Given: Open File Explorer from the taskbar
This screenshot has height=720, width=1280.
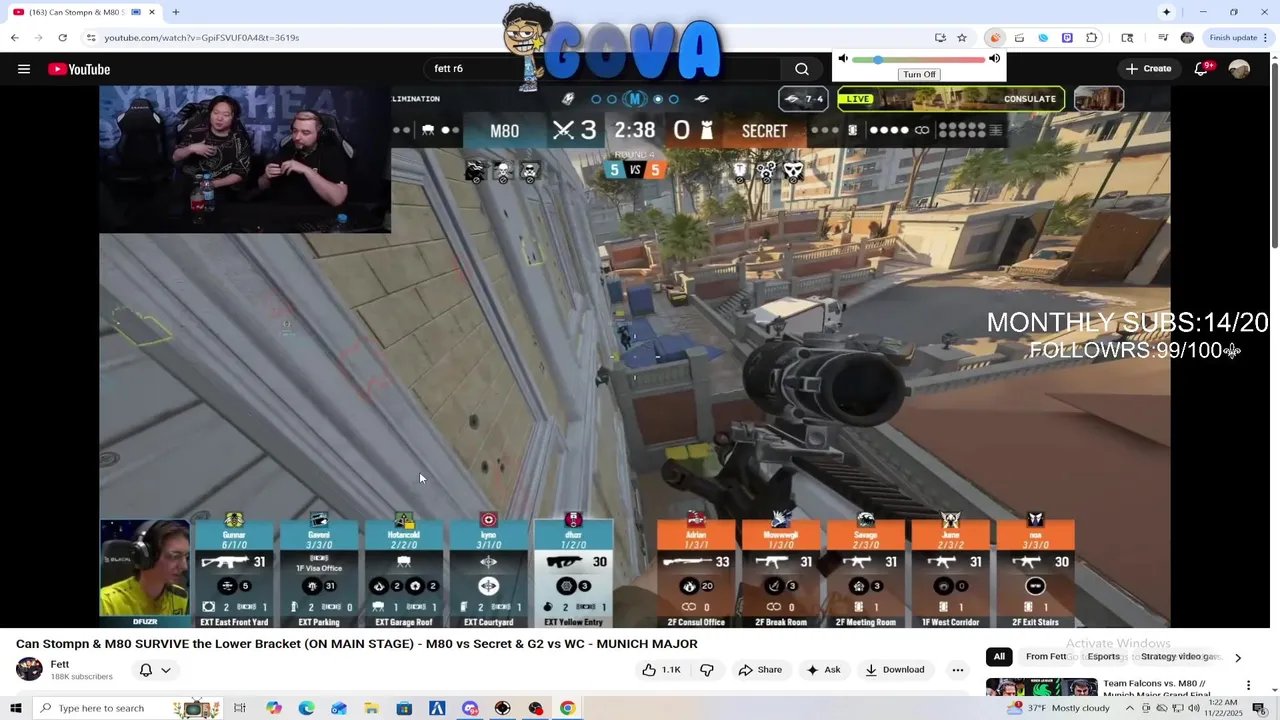Looking at the screenshot, I should [x=371, y=708].
